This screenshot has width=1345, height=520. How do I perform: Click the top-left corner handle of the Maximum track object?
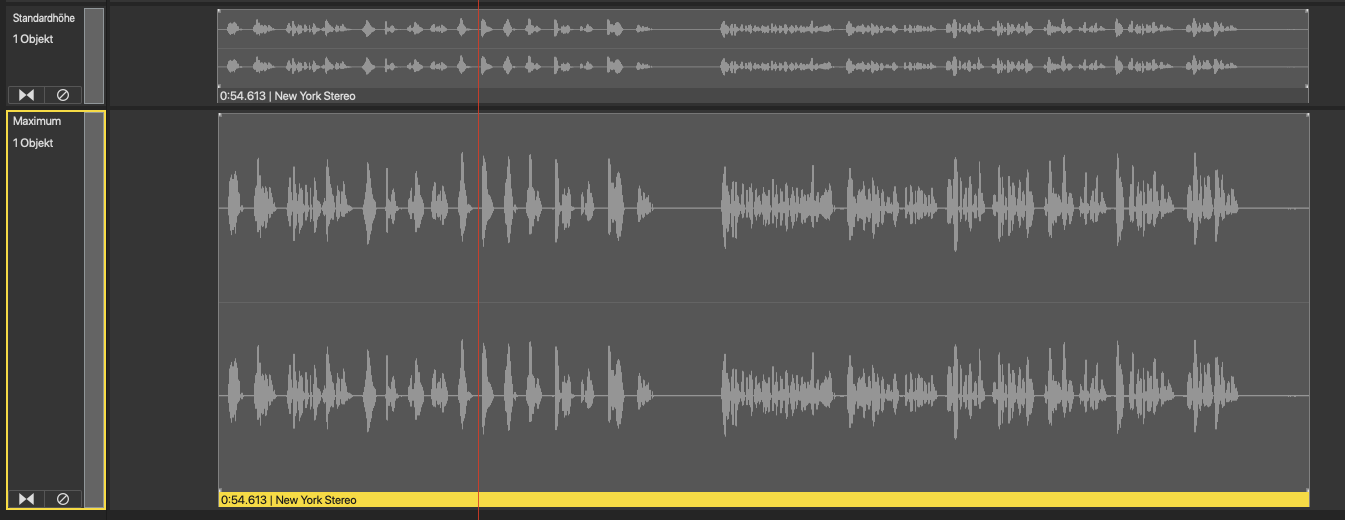tap(221, 116)
